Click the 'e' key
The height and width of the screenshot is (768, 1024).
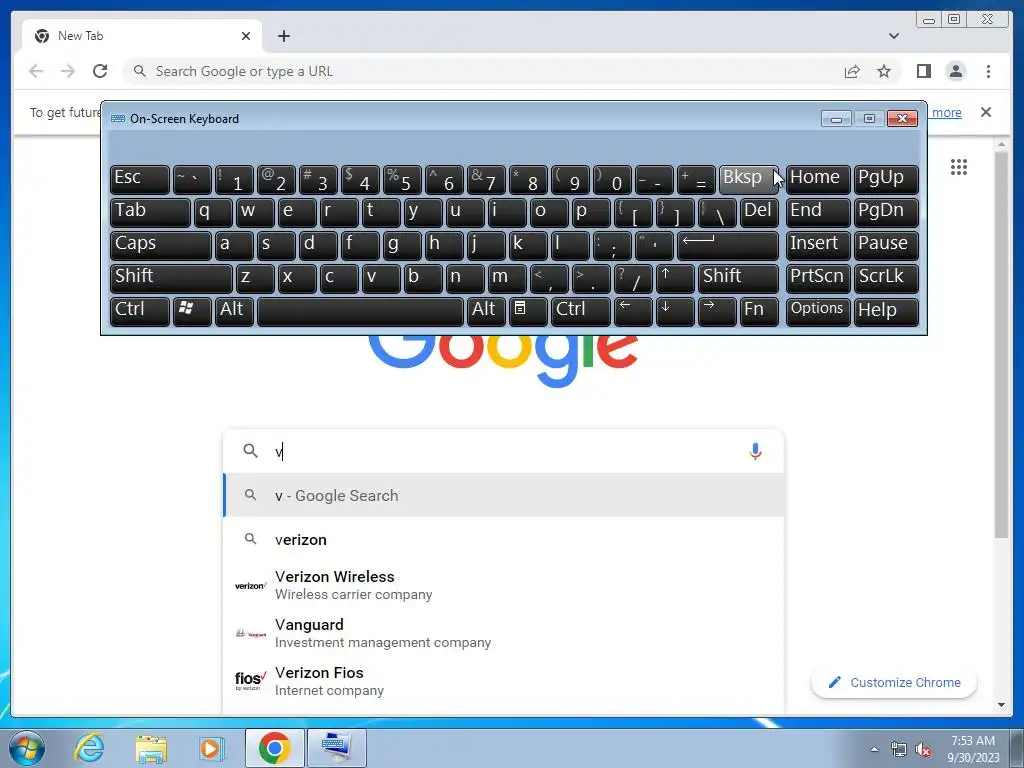[296, 212]
